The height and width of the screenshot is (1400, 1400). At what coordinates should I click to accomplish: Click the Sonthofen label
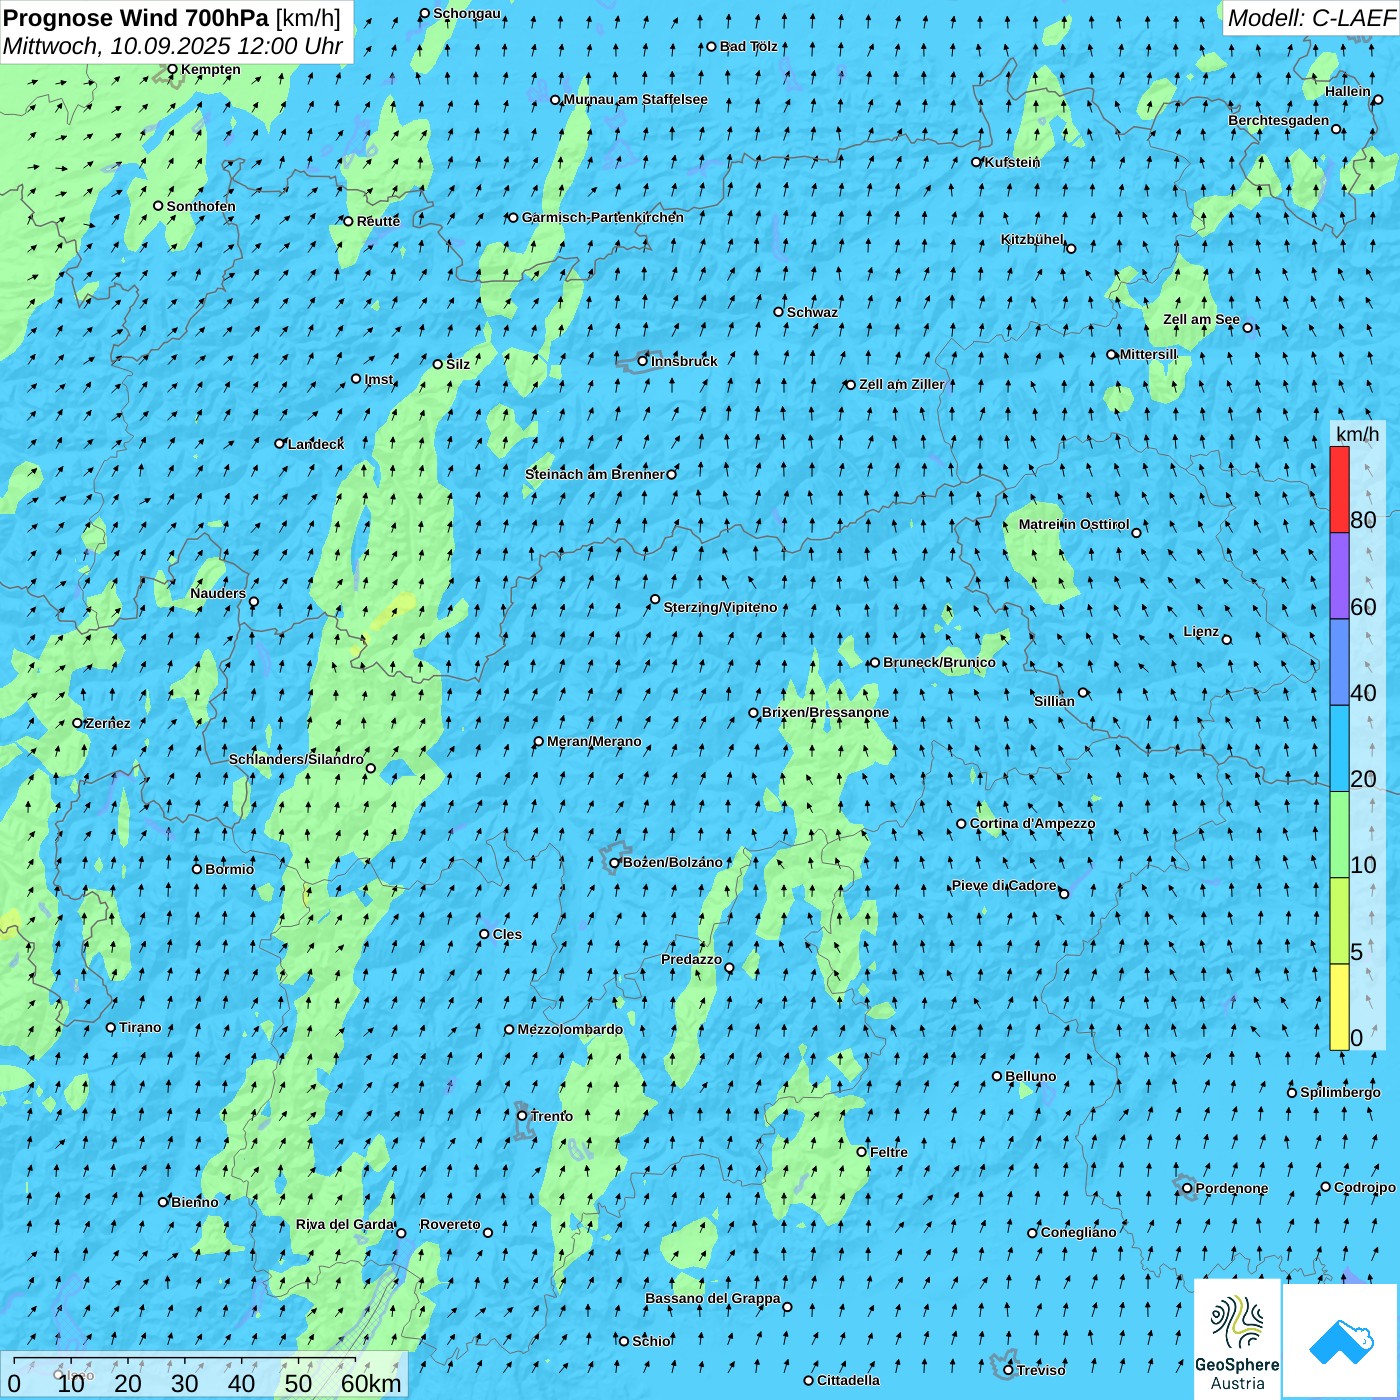[x=201, y=206]
